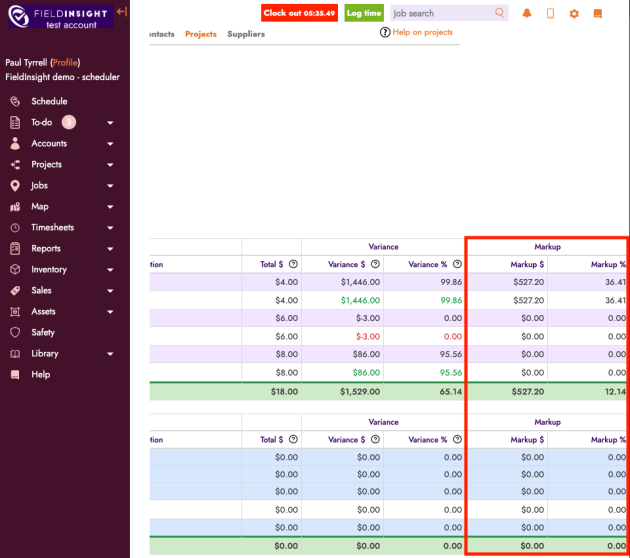Expand the Inventory submenu arrow
Screen dimensions: 630x558
[x=110, y=270]
